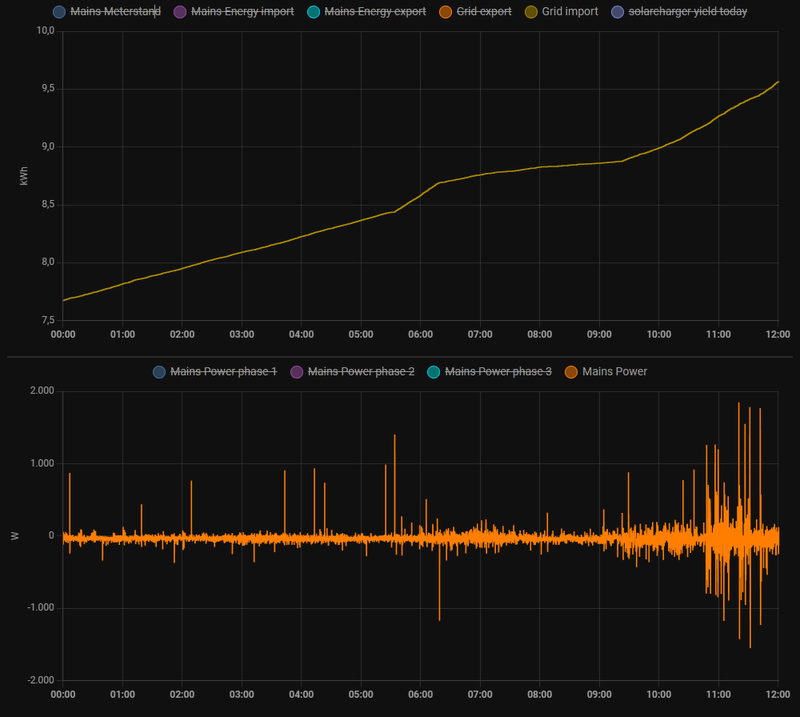This screenshot has height=717, width=800.
Task: Click the blue Mains Power phase 1 dot
Action: (x=159, y=372)
